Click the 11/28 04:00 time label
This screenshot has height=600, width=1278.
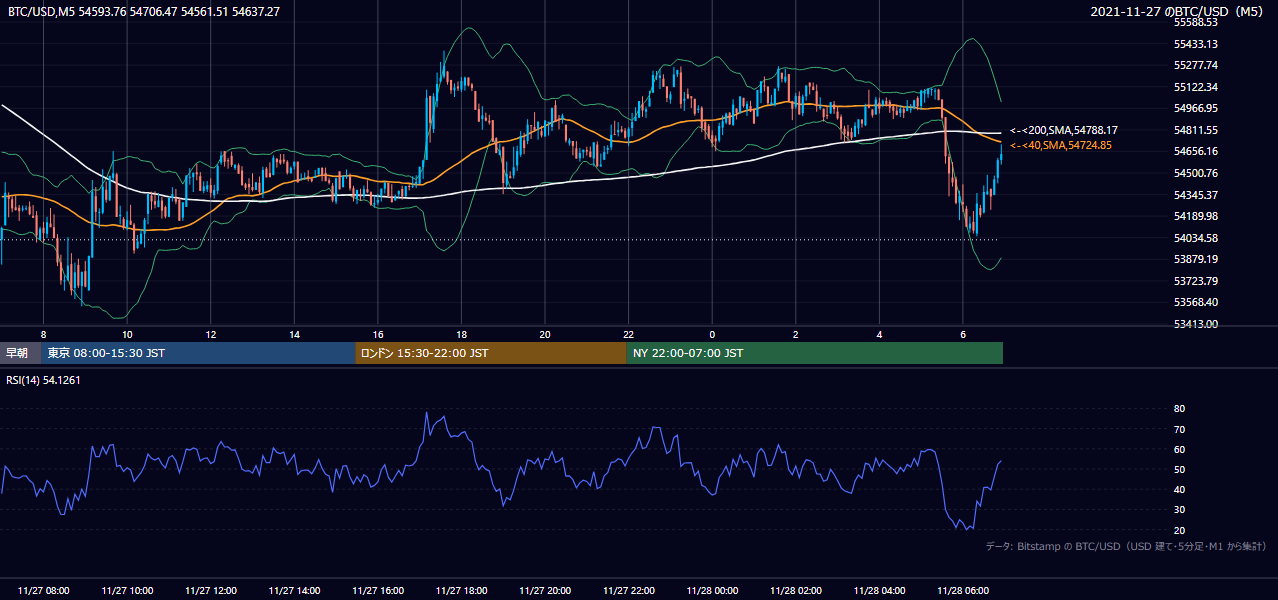coord(879,591)
